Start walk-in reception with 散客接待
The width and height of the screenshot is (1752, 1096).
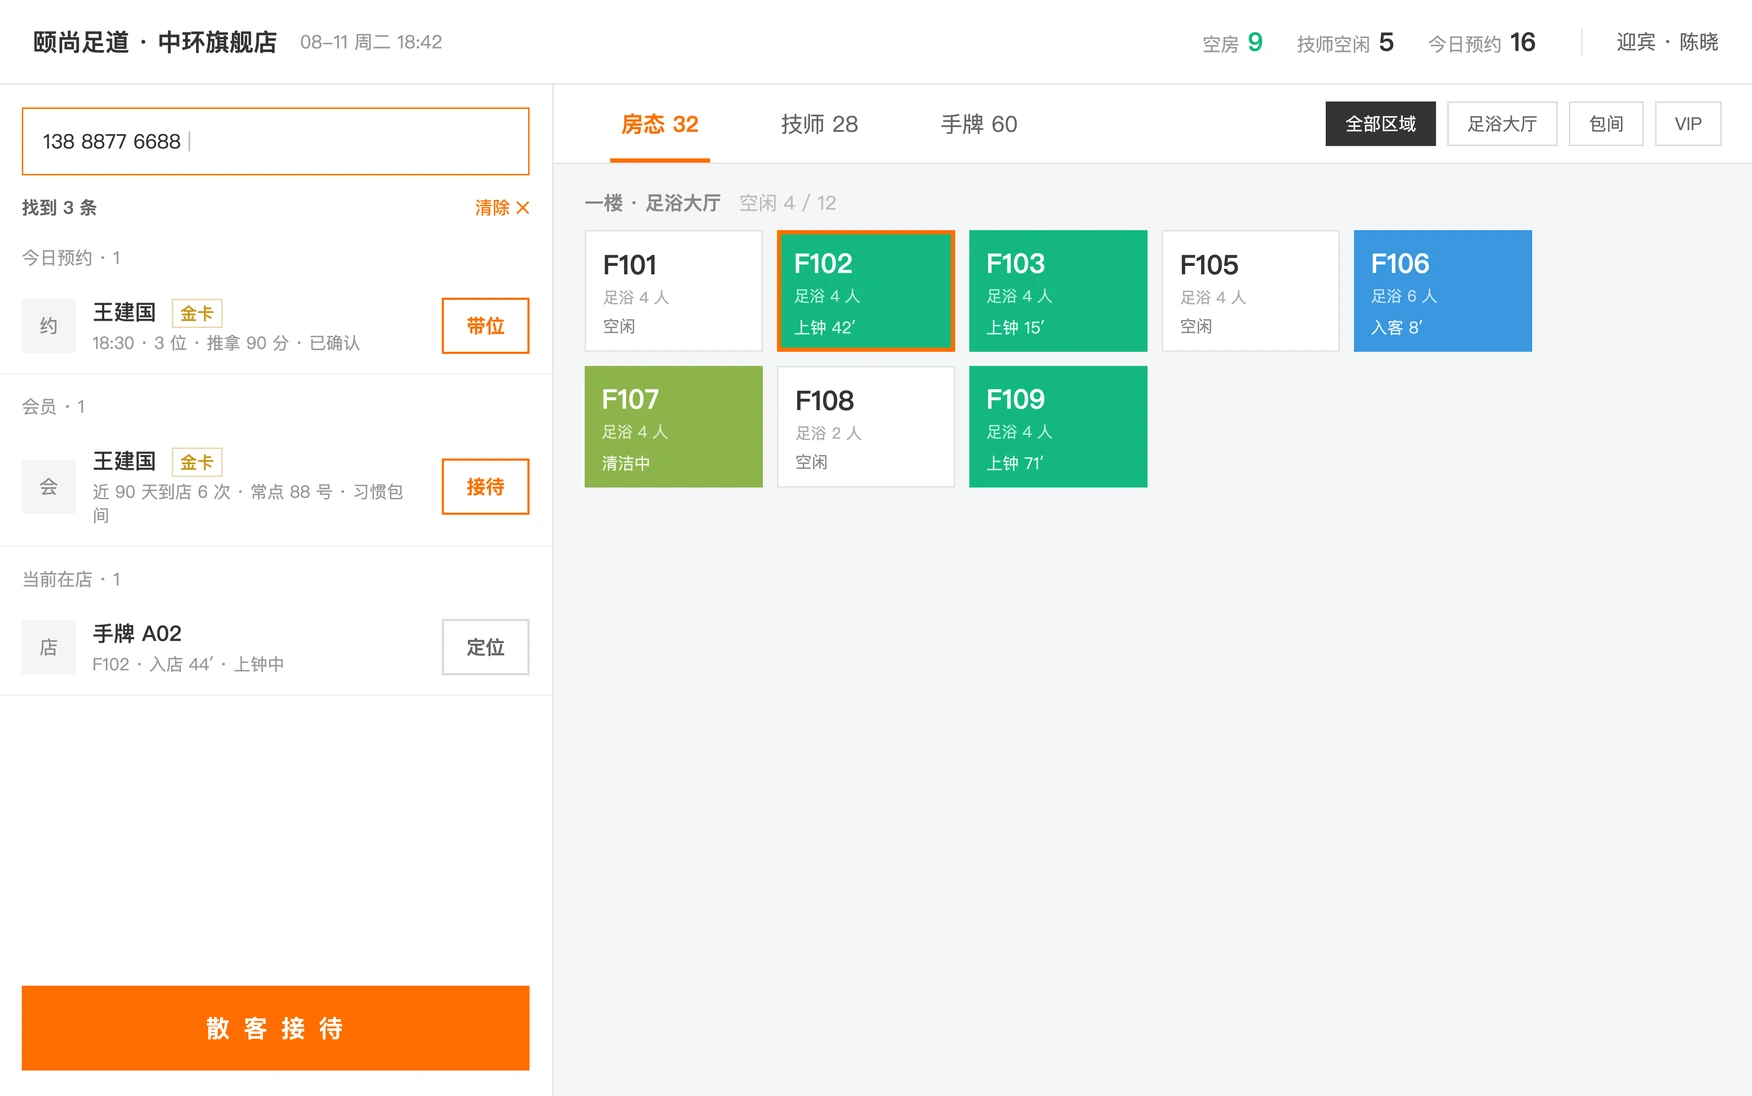276,1028
